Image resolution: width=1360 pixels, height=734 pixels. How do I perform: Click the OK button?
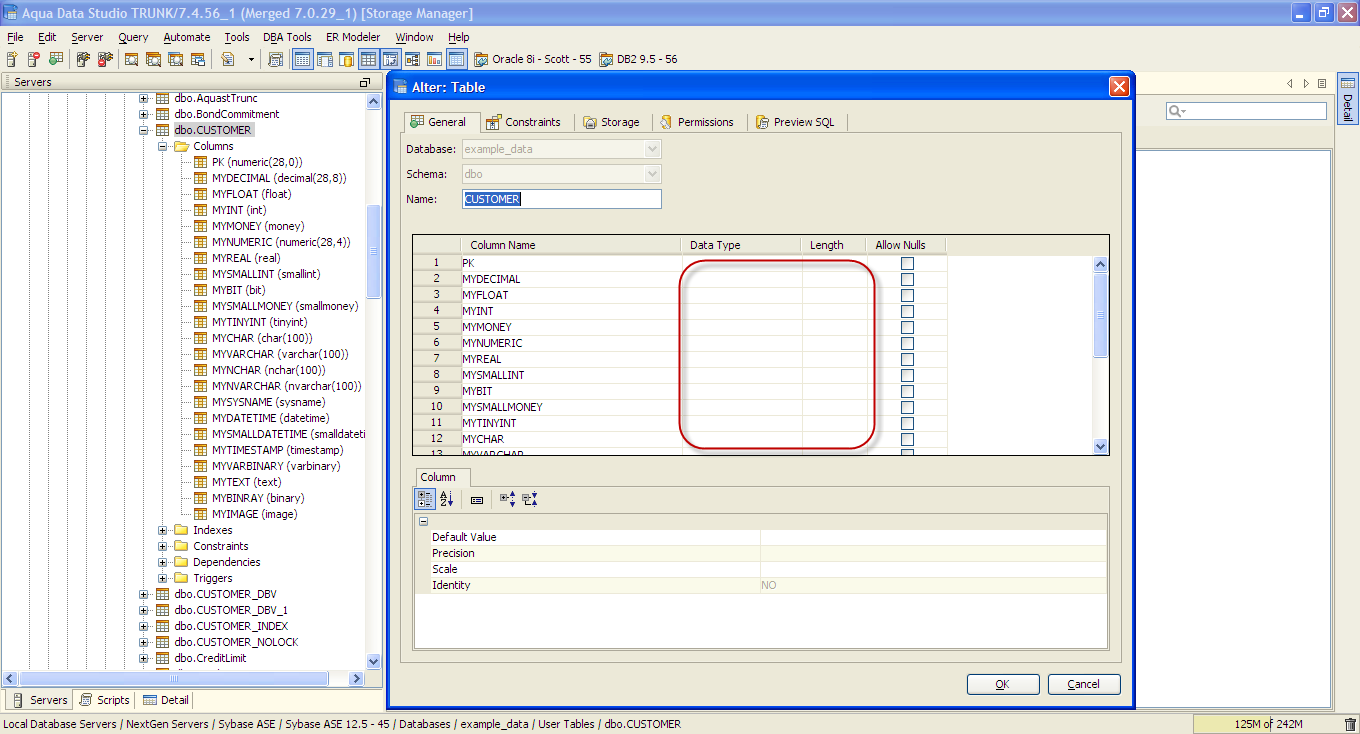click(x=1002, y=684)
